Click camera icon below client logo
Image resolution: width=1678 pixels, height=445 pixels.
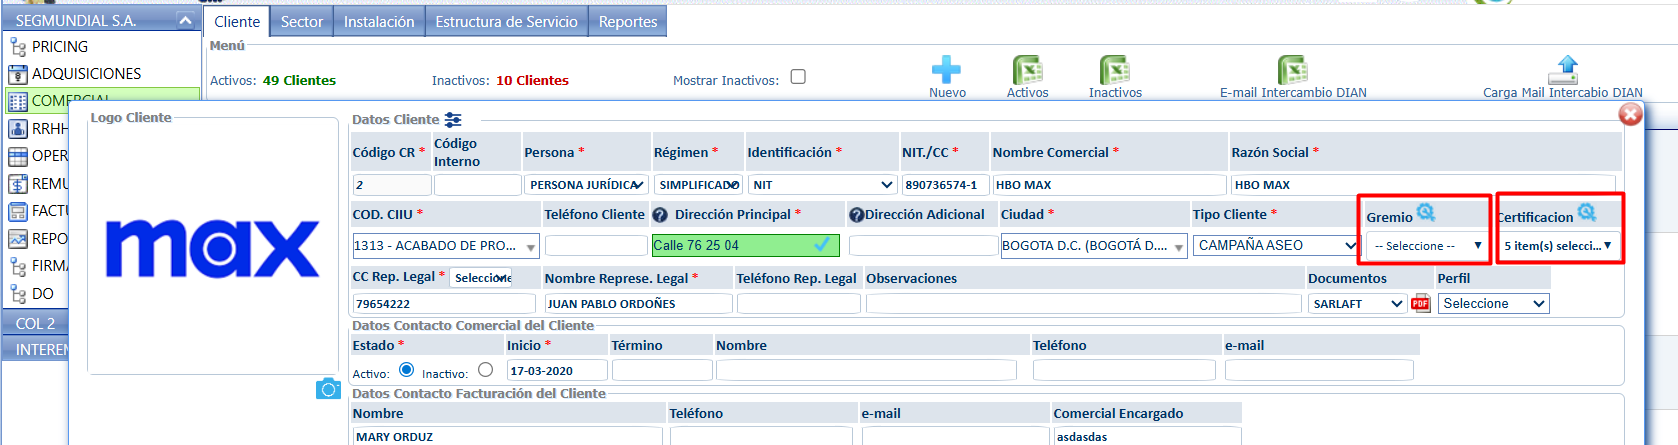tap(328, 389)
